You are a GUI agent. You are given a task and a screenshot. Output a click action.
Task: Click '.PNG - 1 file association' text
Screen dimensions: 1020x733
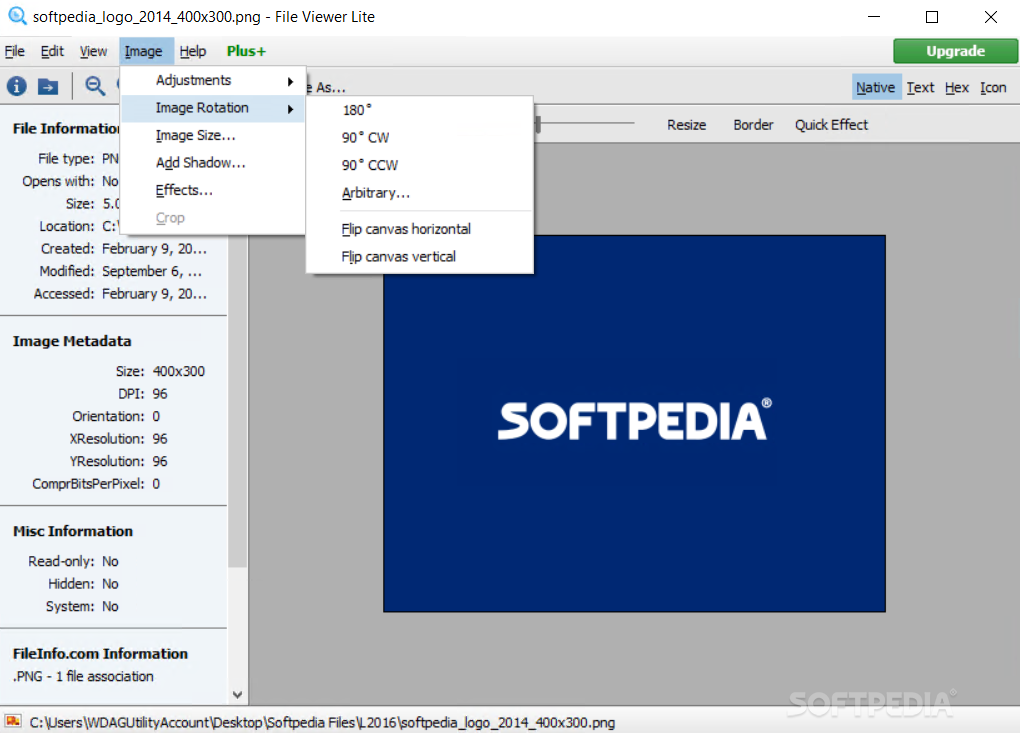(x=83, y=676)
